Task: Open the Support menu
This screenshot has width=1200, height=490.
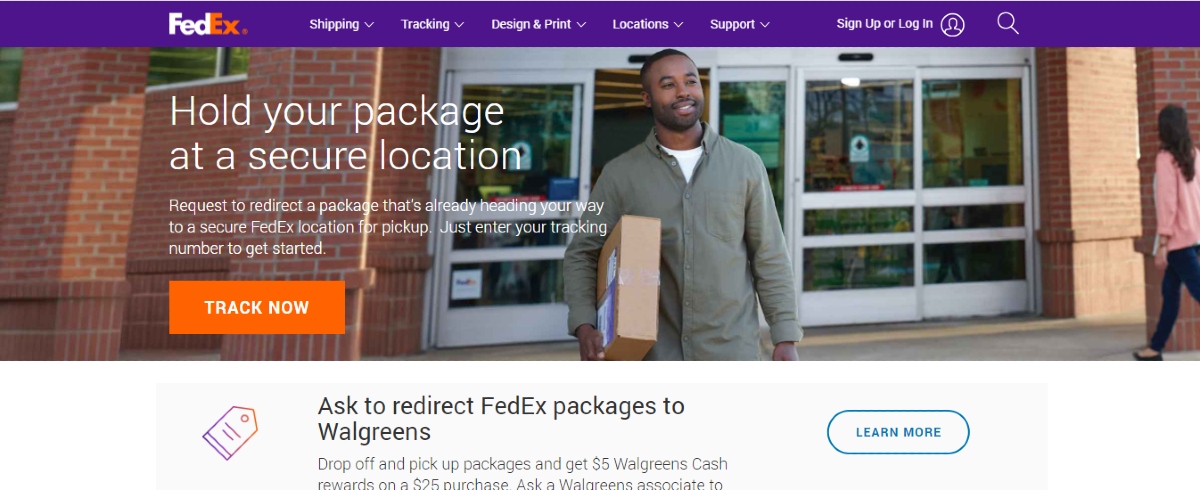Action: click(x=740, y=24)
